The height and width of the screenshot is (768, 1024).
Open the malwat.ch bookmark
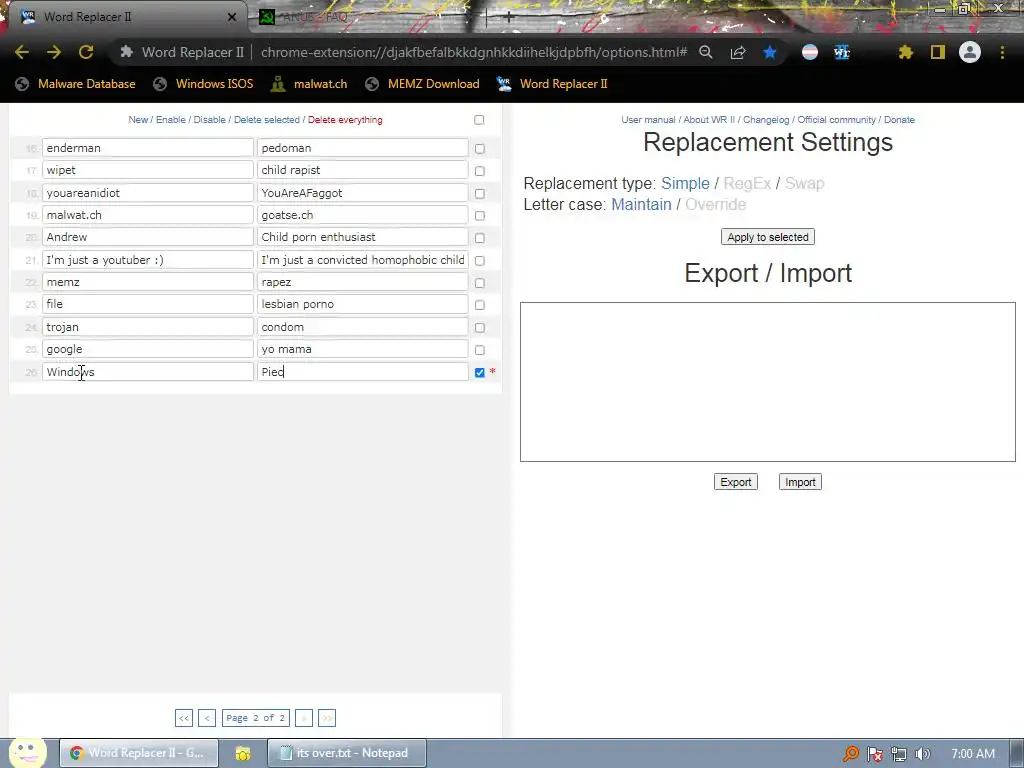tap(309, 84)
